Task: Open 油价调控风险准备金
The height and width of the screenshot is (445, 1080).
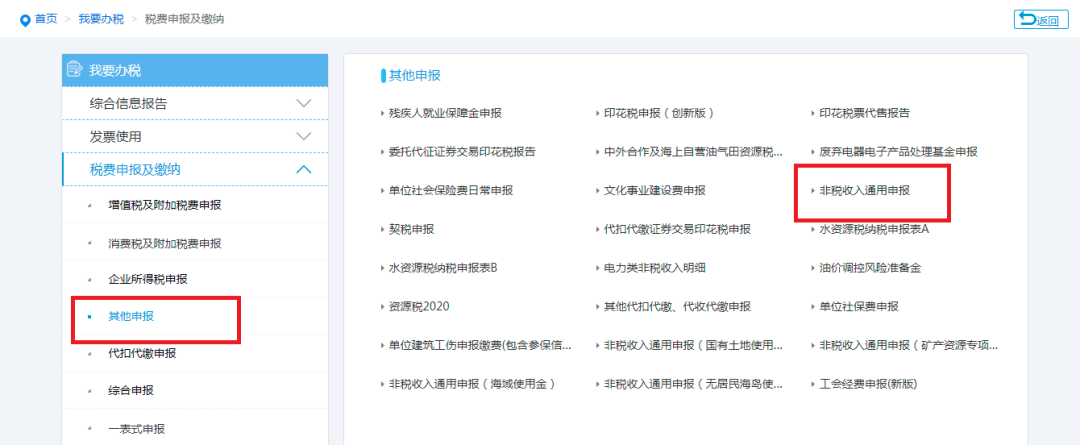Action: tap(869, 268)
